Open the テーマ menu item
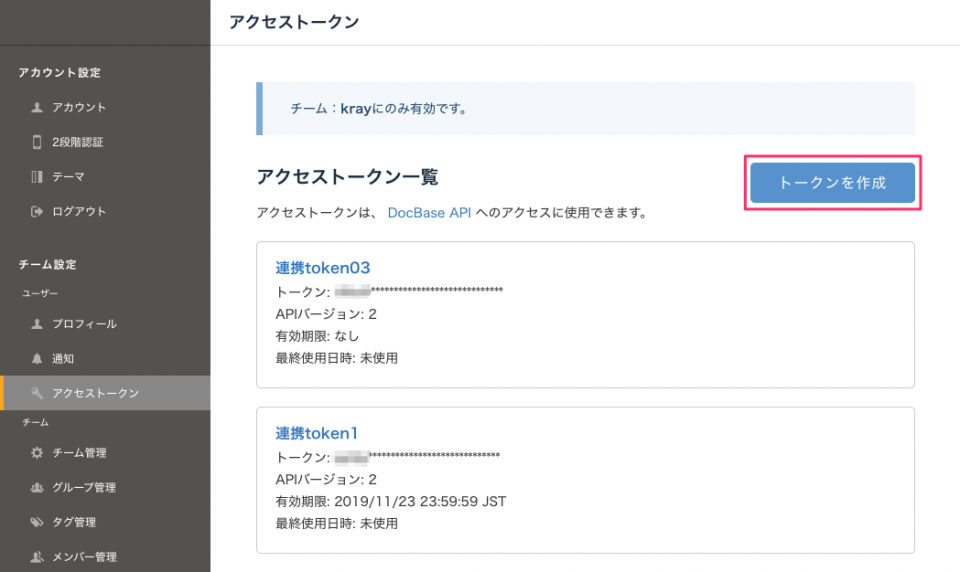 pyautogui.click(x=68, y=177)
